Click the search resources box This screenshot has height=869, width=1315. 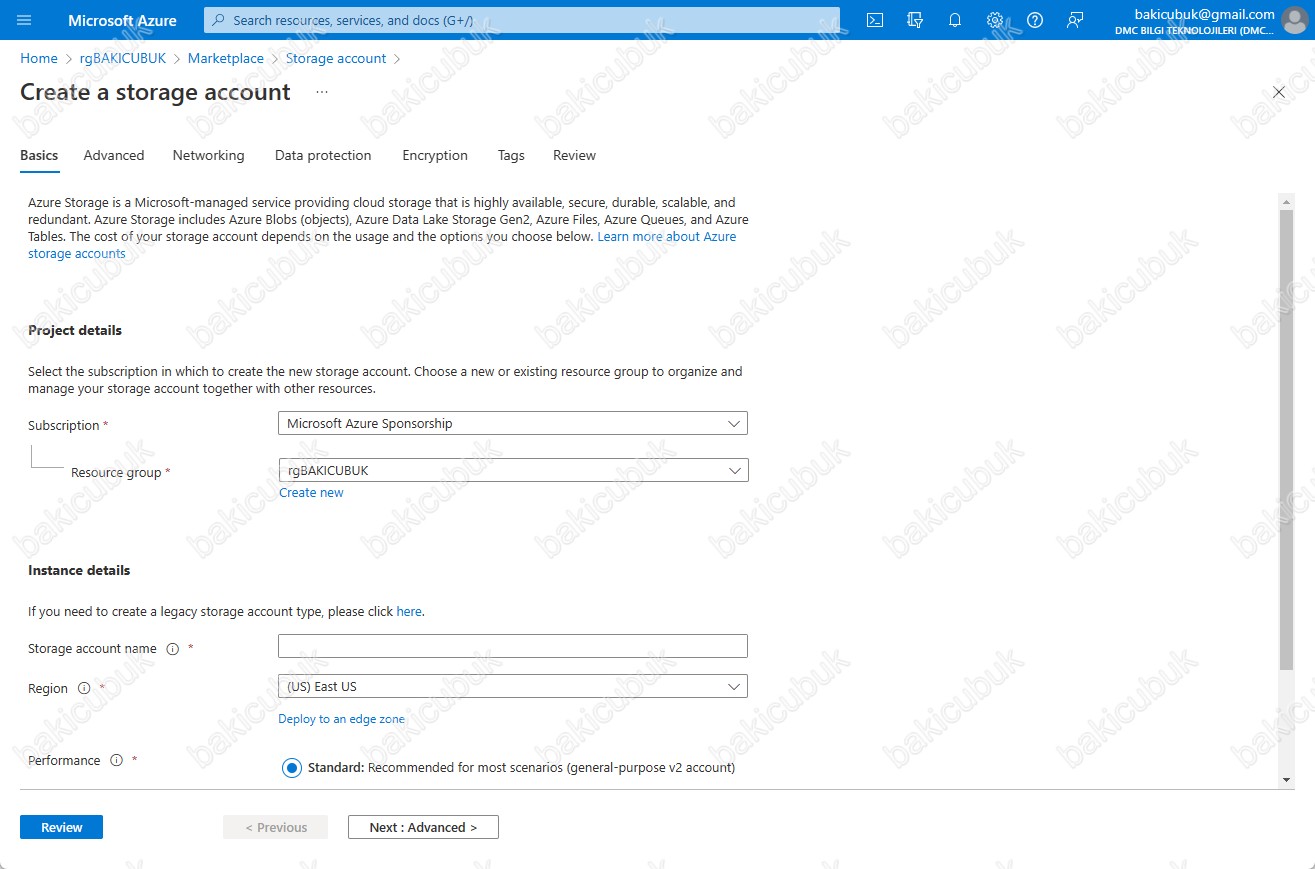pos(522,20)
